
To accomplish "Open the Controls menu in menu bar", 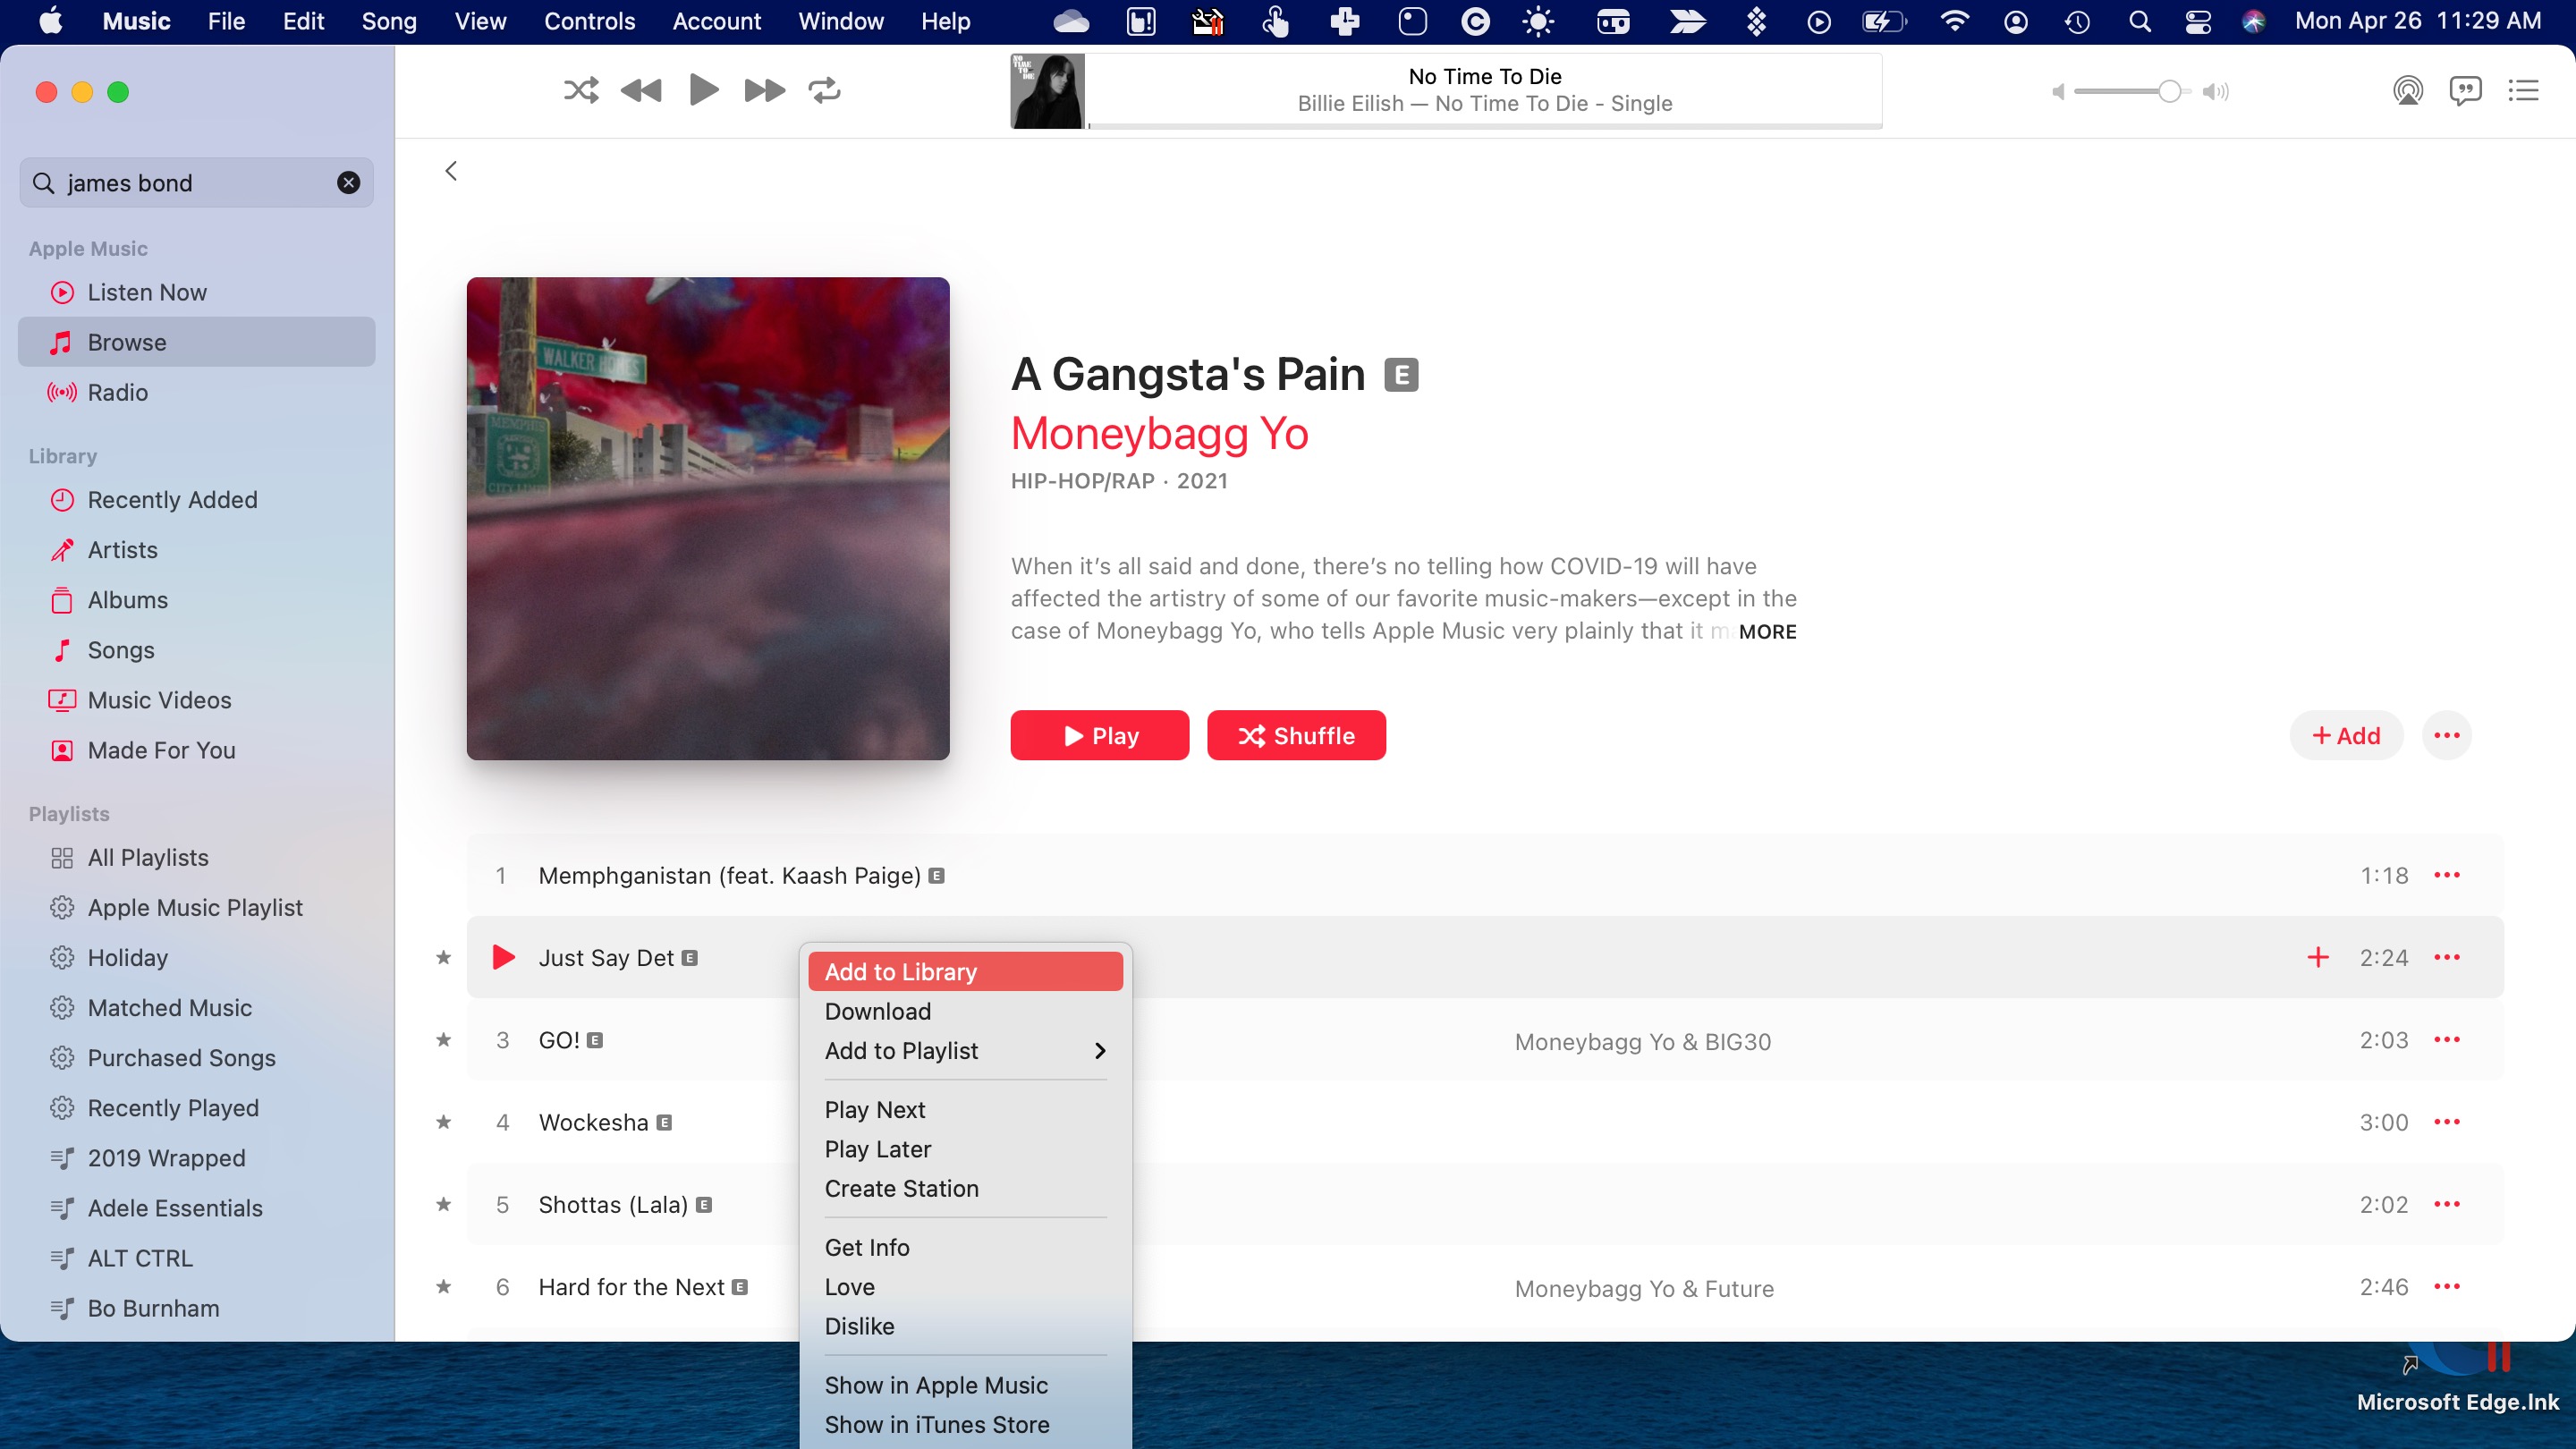I will click(x=589, y=21).
